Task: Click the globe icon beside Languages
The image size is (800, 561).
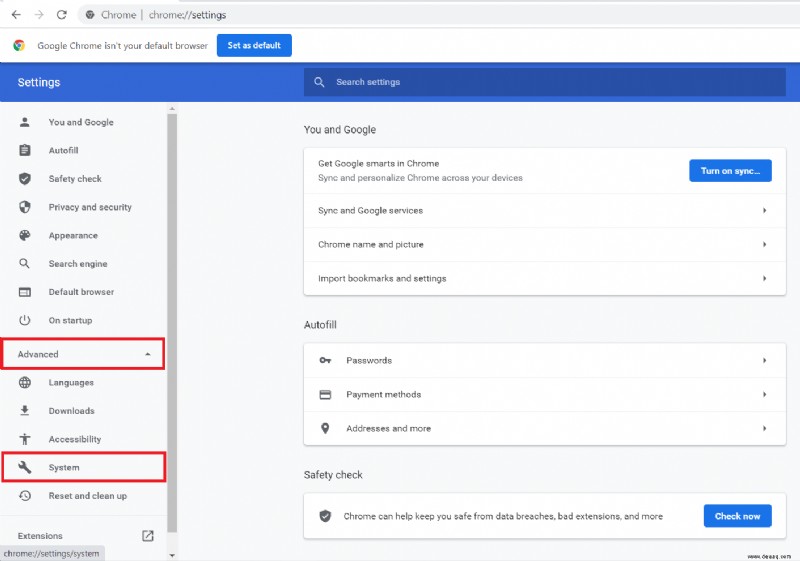Action: point(24,382)
